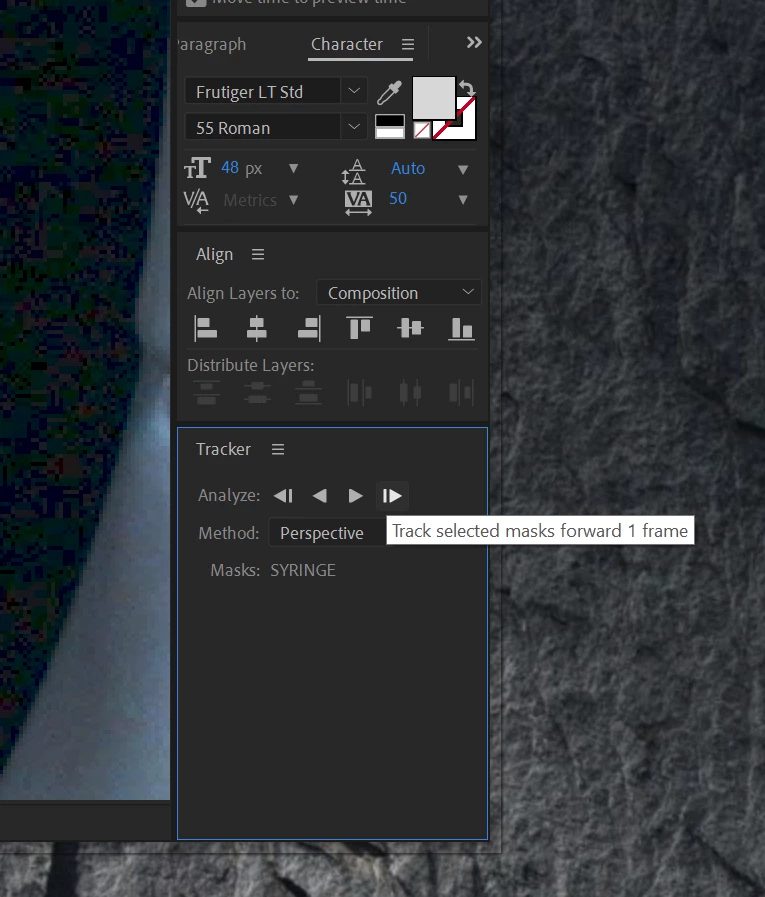Open the Align panel menu
765x897 pixels.
click(258, 254)
